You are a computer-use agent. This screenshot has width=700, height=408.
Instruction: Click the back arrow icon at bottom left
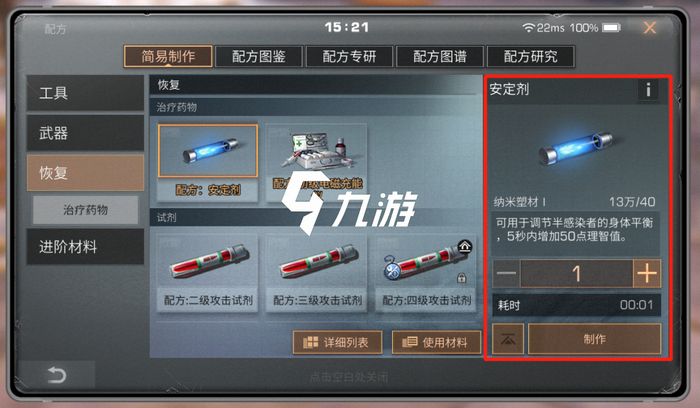[x=56, y=375]
